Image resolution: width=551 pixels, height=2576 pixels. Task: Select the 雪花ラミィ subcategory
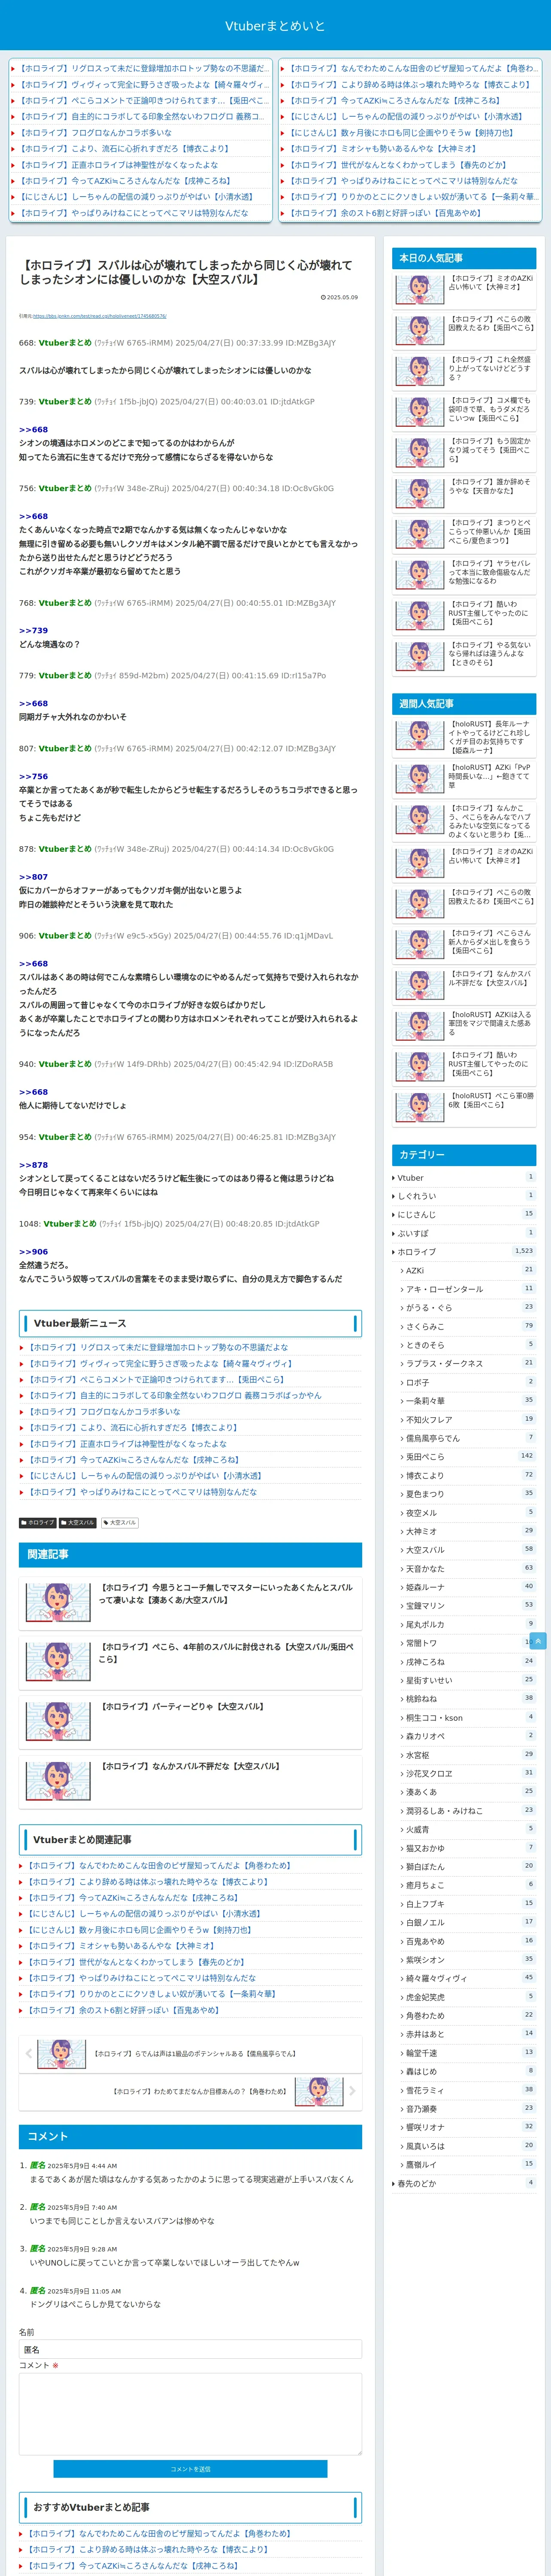coord(468,2090)
